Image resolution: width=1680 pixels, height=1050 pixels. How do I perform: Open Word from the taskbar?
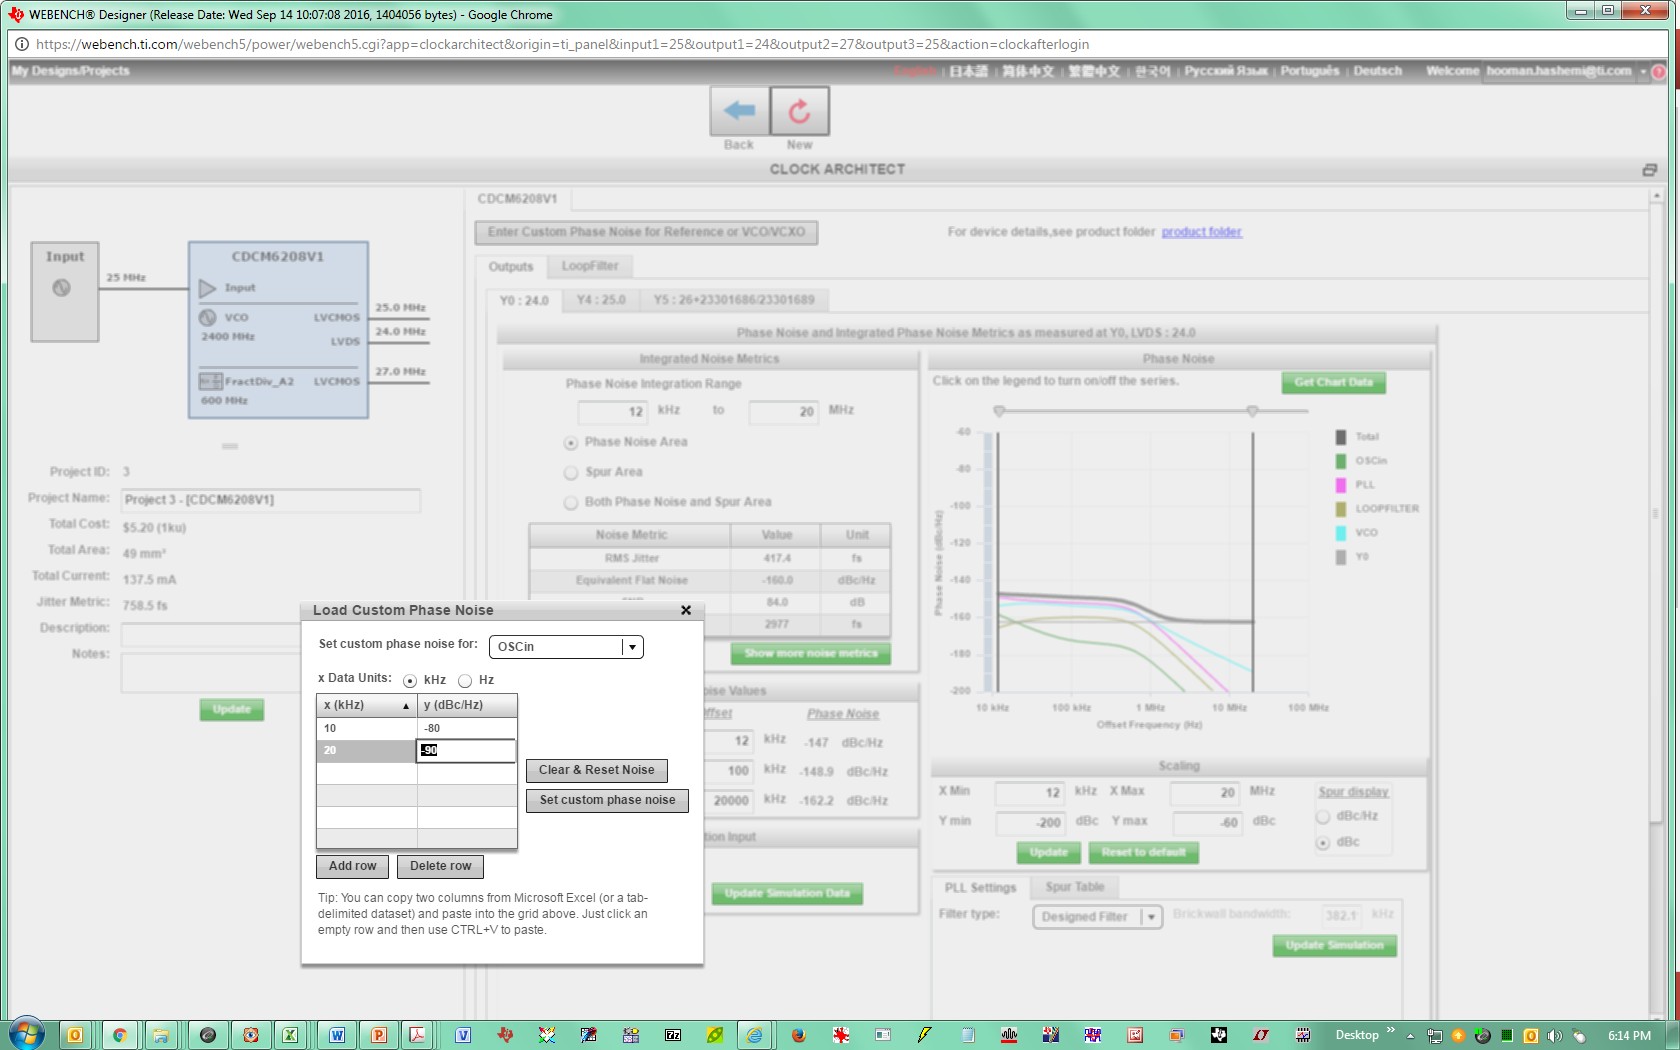pos(337,1035)
